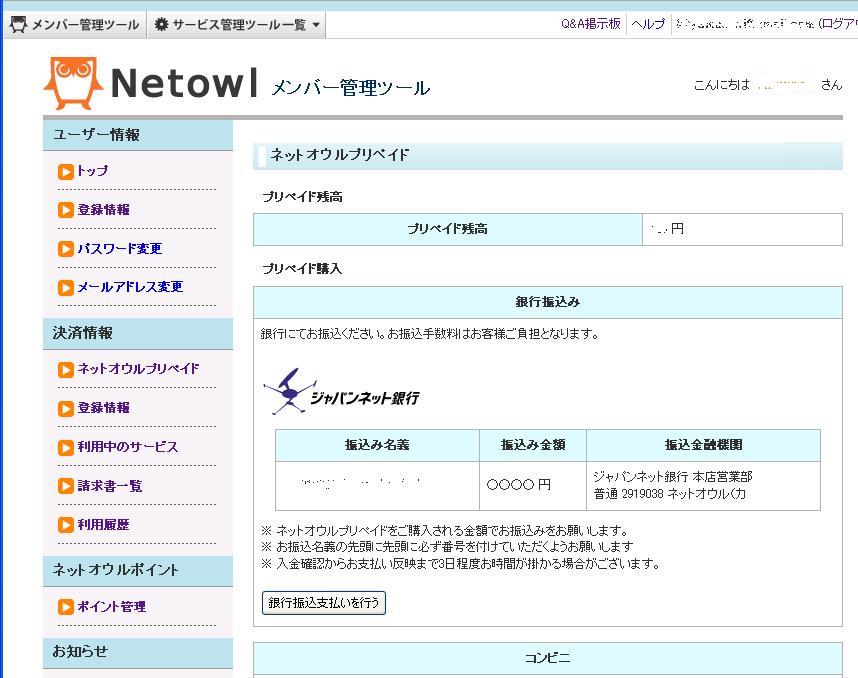Click the orange arrow icon beside パスワード変更
Image resolution: width=858 pixels, height=678 pixels.
(66, 249)
